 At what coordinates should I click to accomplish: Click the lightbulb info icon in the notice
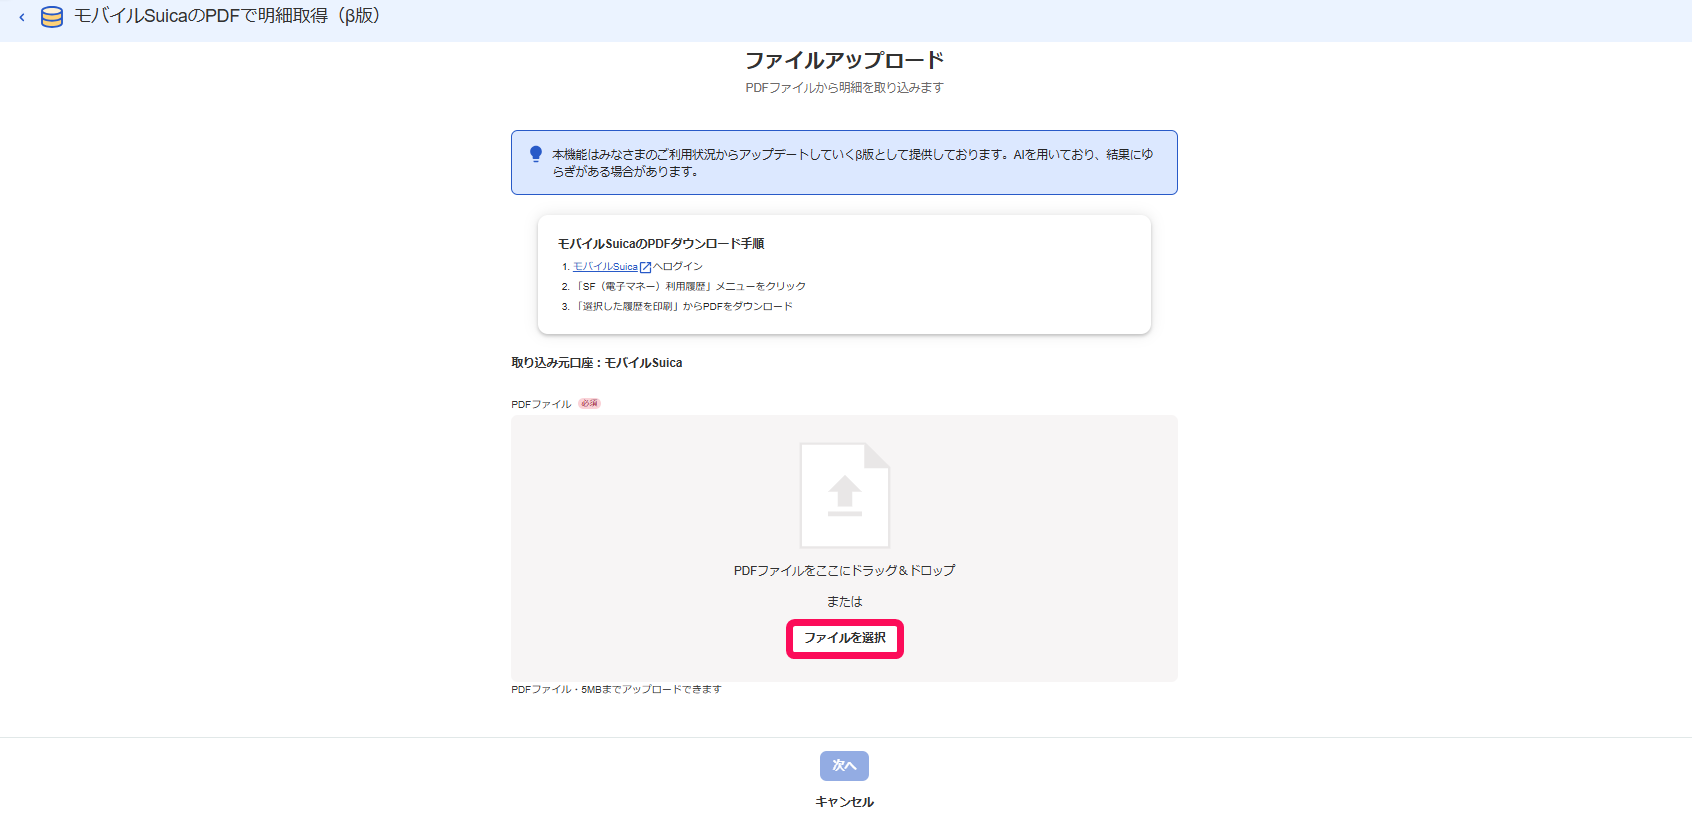(x=536, y=154)
